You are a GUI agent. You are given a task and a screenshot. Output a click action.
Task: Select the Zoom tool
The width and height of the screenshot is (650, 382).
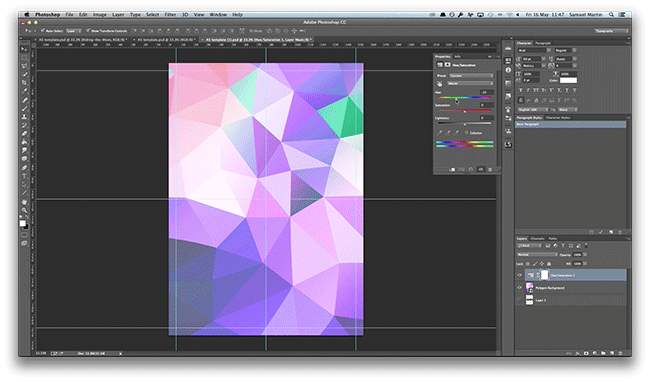coord(24,210)
